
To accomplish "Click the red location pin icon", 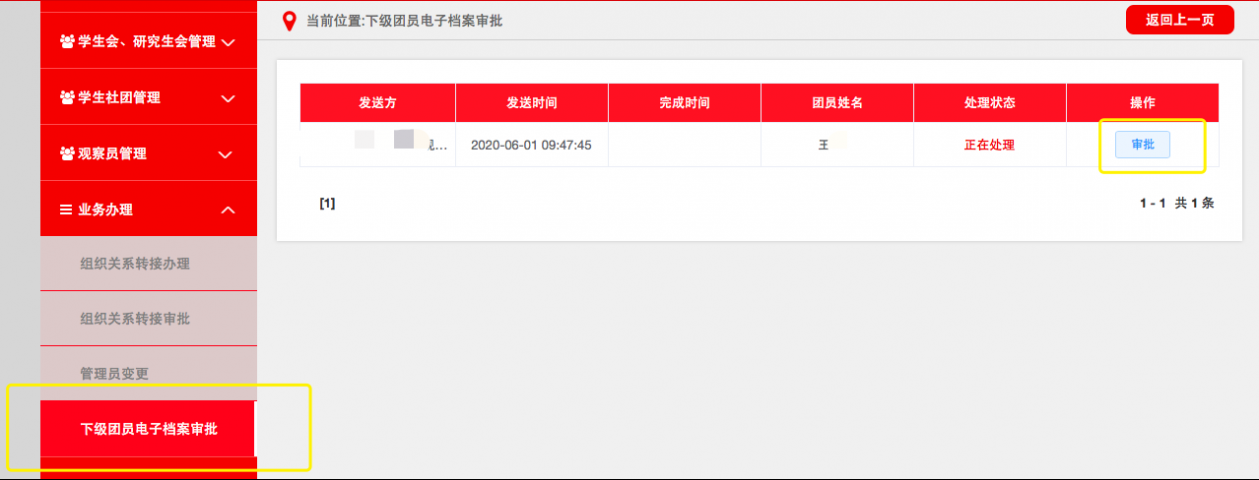I will [290, 21].
